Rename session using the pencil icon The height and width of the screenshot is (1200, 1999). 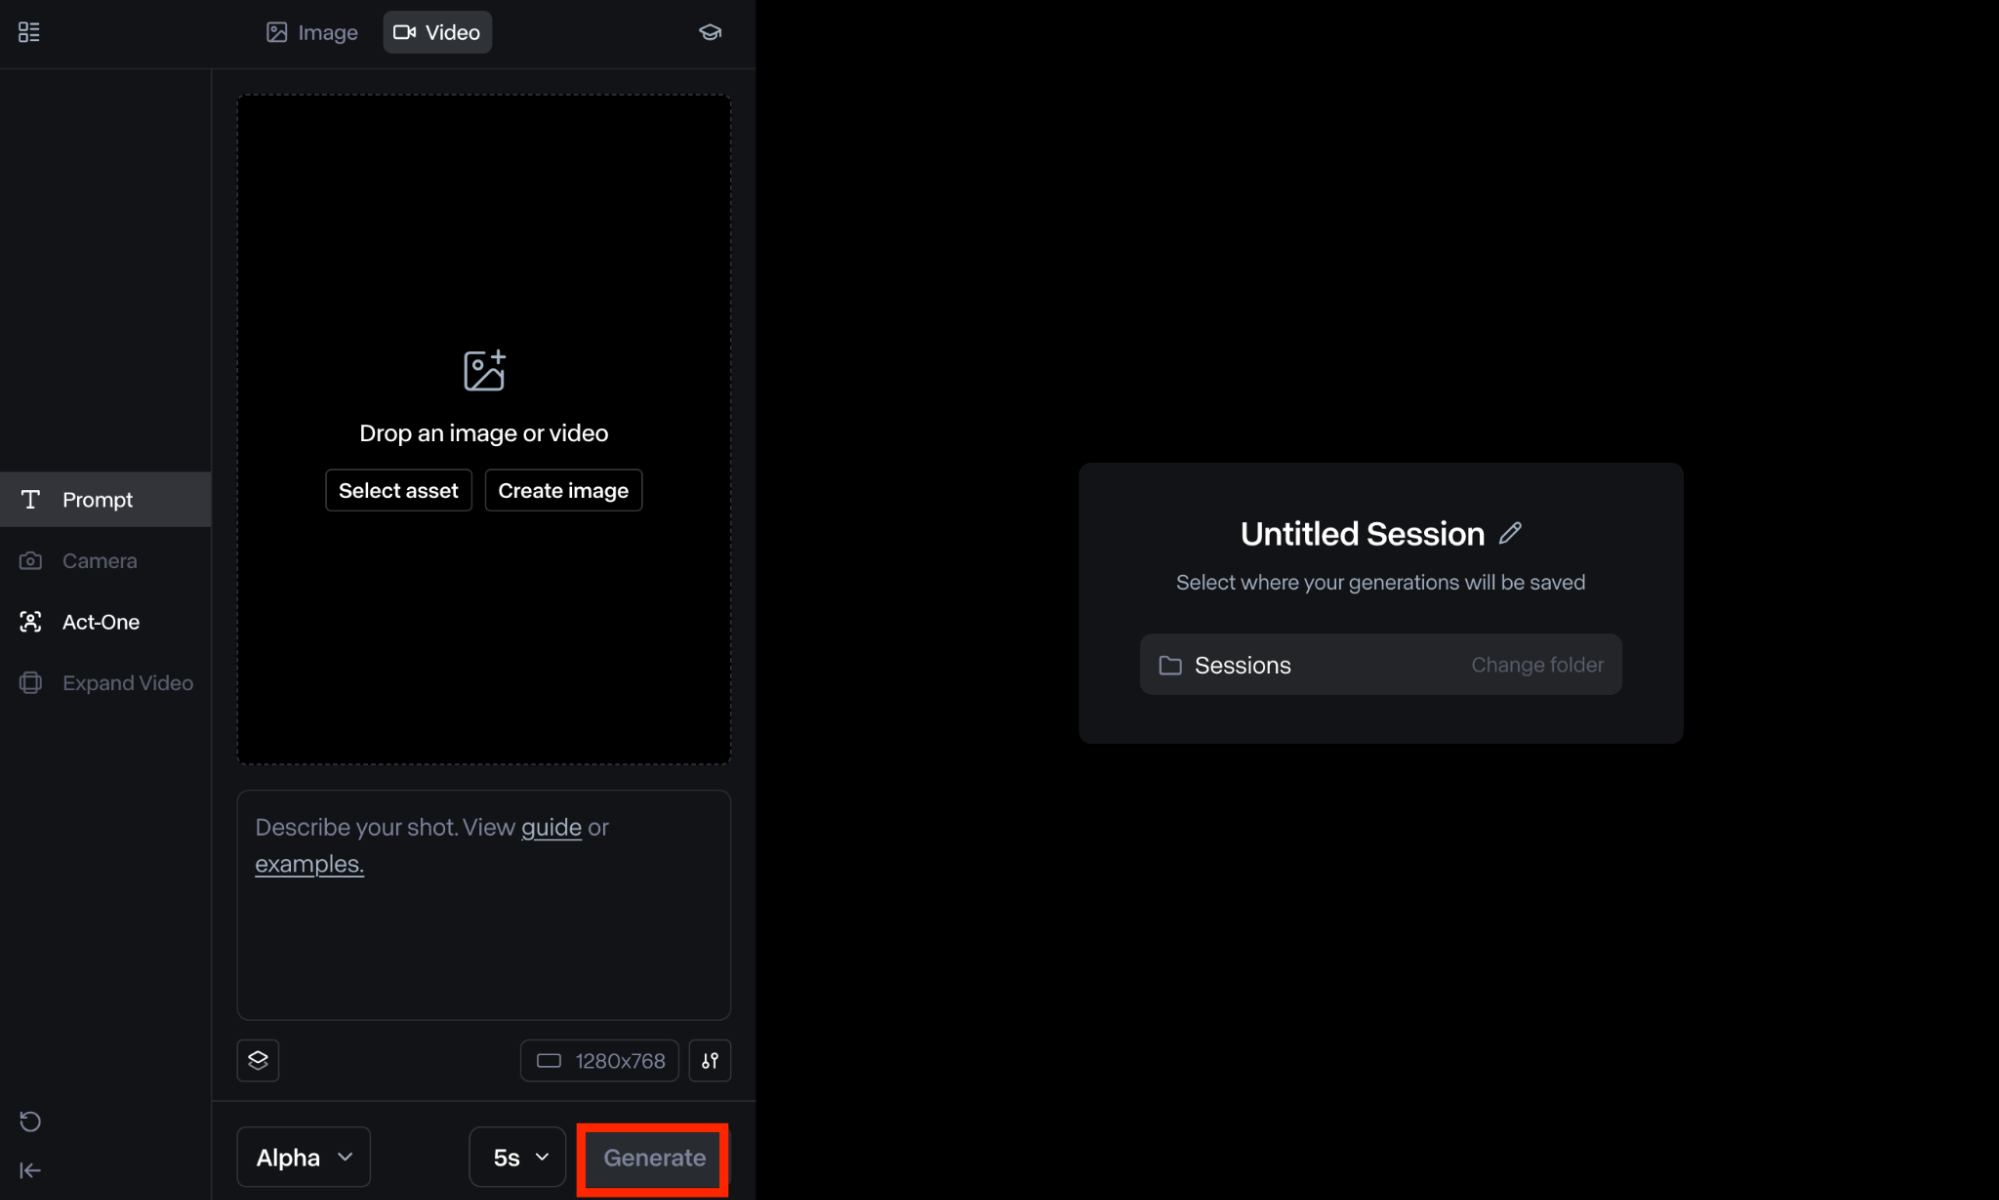click(x=1510, y=533)
